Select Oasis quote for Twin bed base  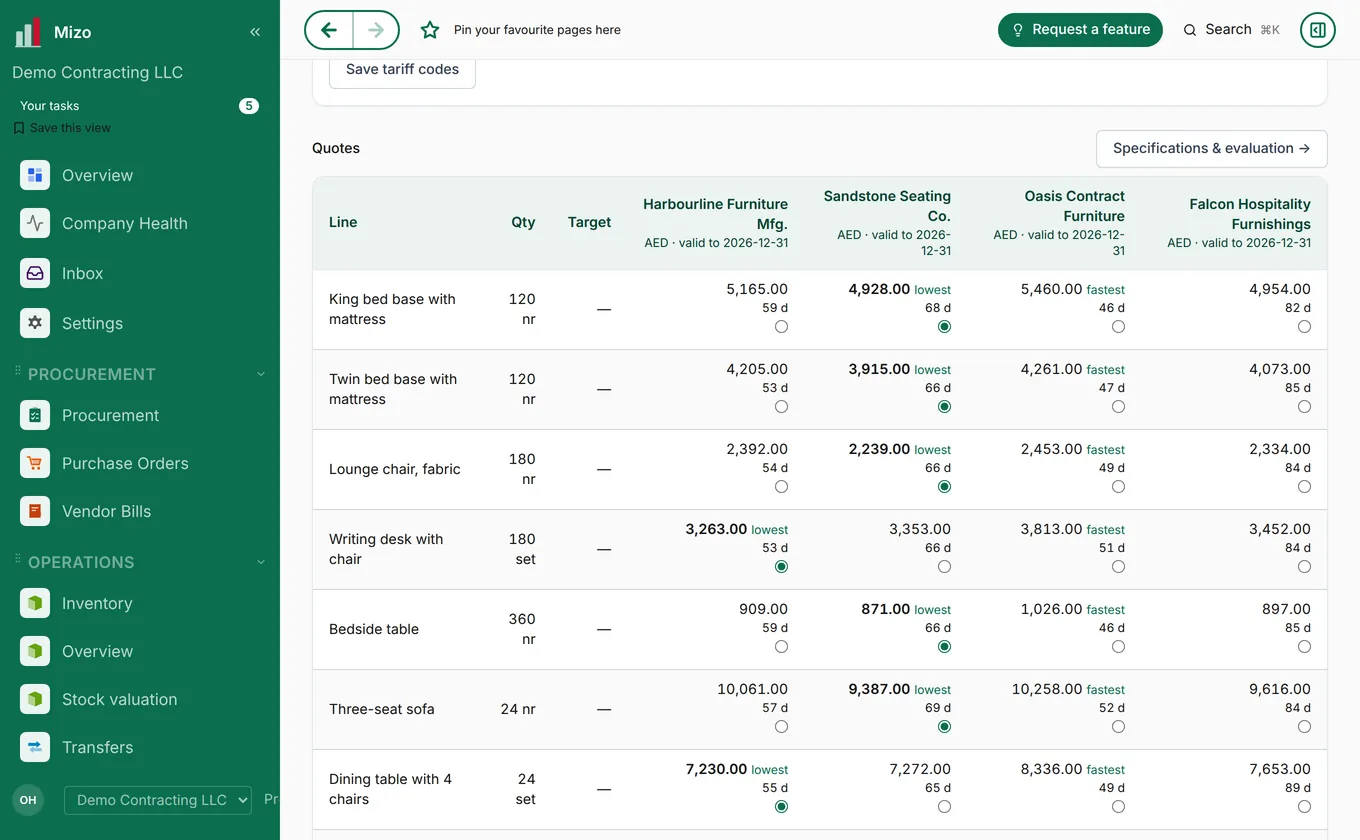pyautogui.click(x=1118, y=407)
